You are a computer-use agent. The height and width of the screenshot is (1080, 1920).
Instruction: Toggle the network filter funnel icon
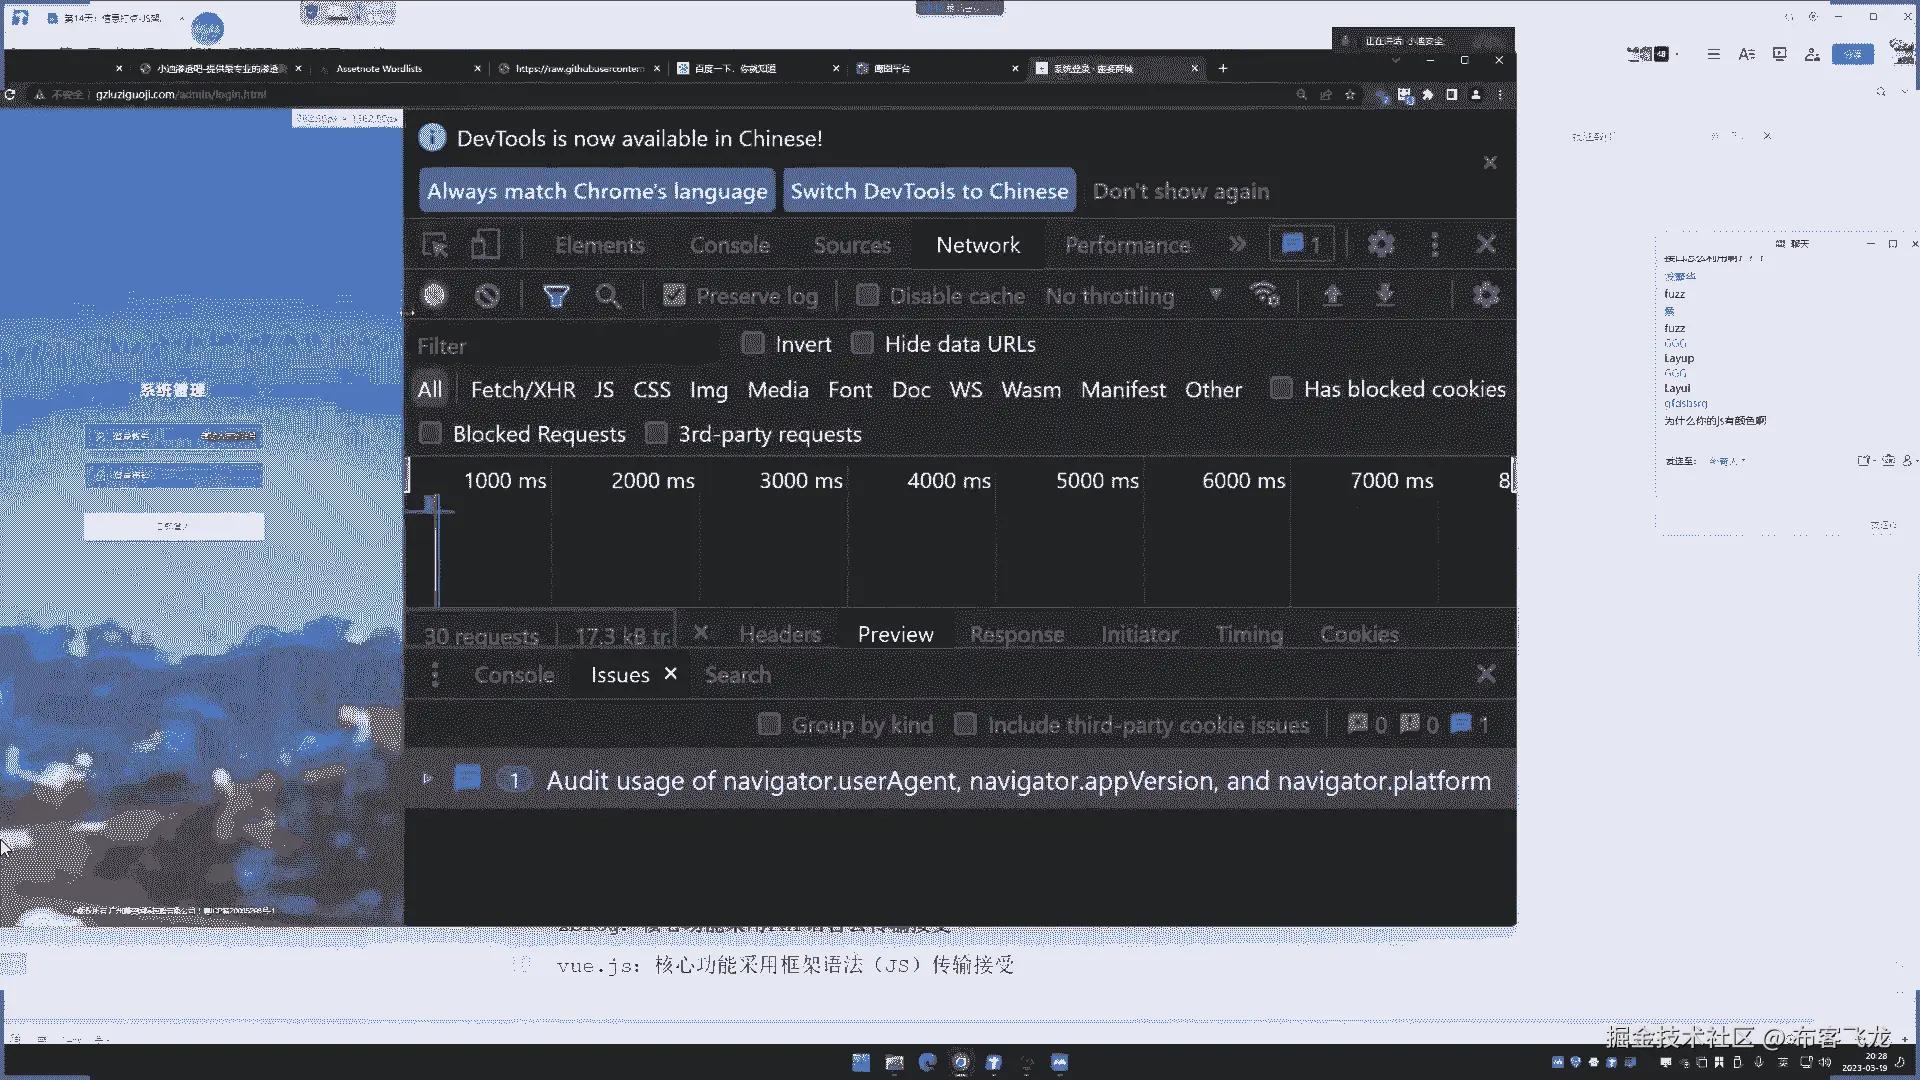556,296
